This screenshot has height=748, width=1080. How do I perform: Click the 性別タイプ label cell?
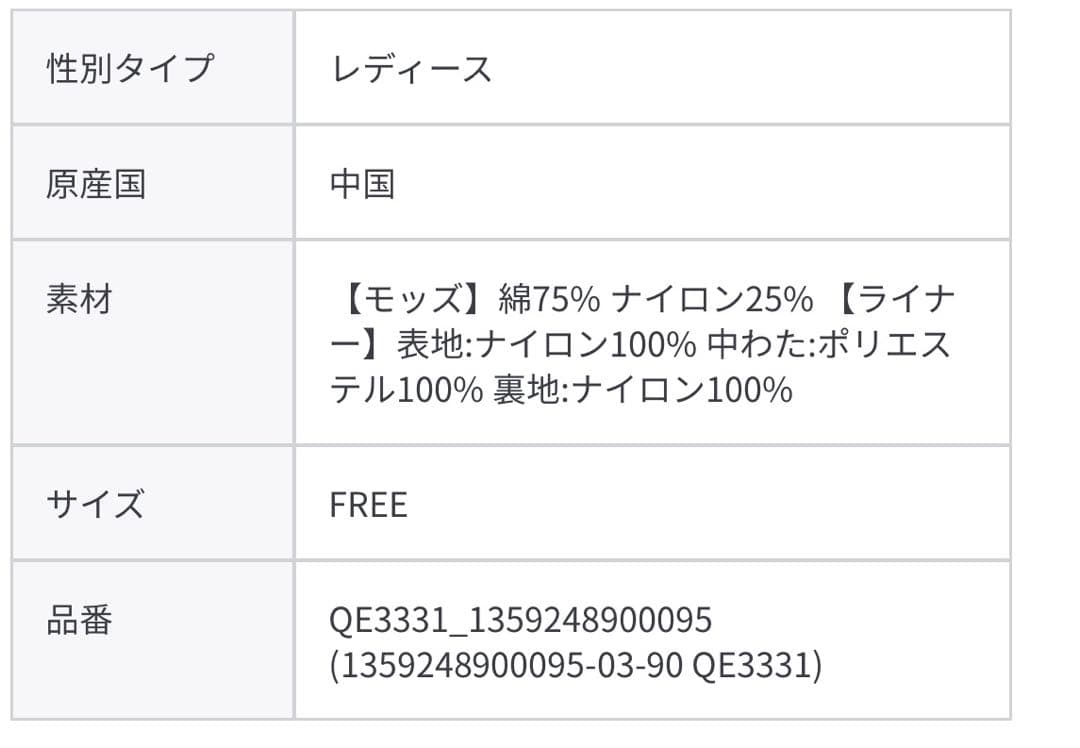(x=130, y=69)
